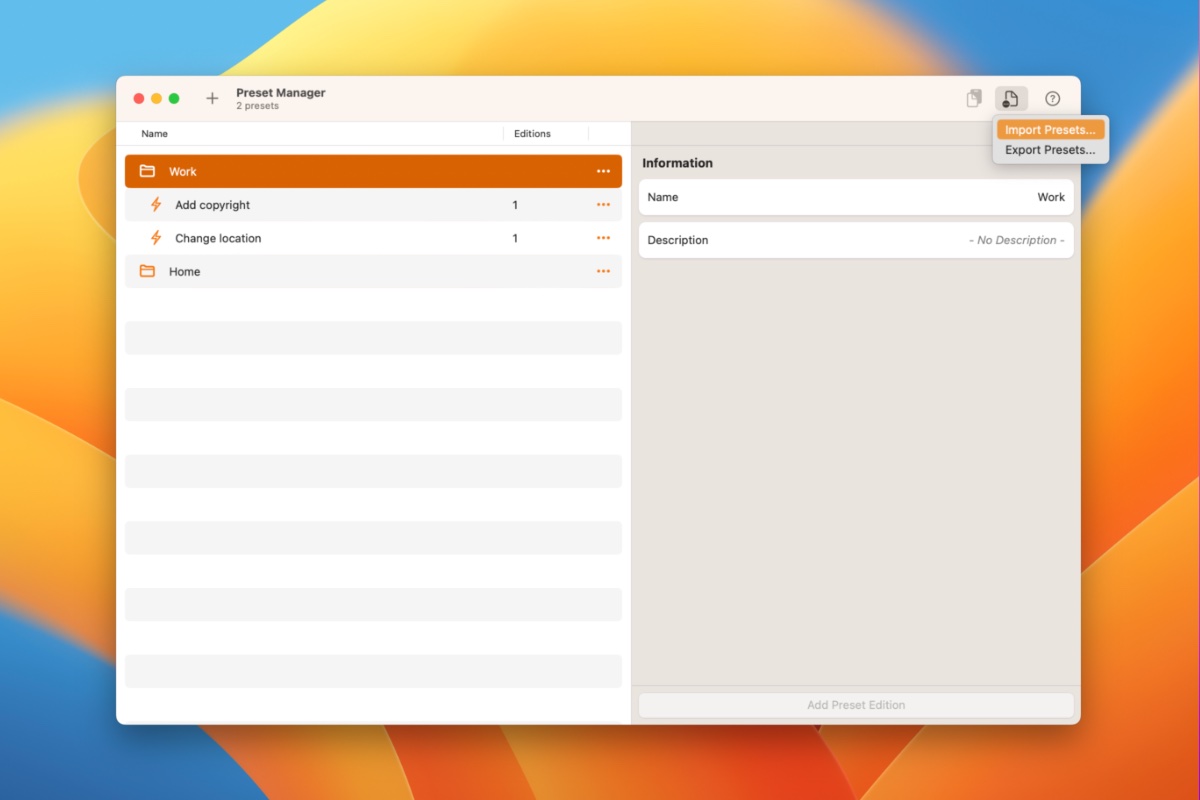Click the lightning icon beside Add copyright
1200x800 pixels.
click(156, 205)
